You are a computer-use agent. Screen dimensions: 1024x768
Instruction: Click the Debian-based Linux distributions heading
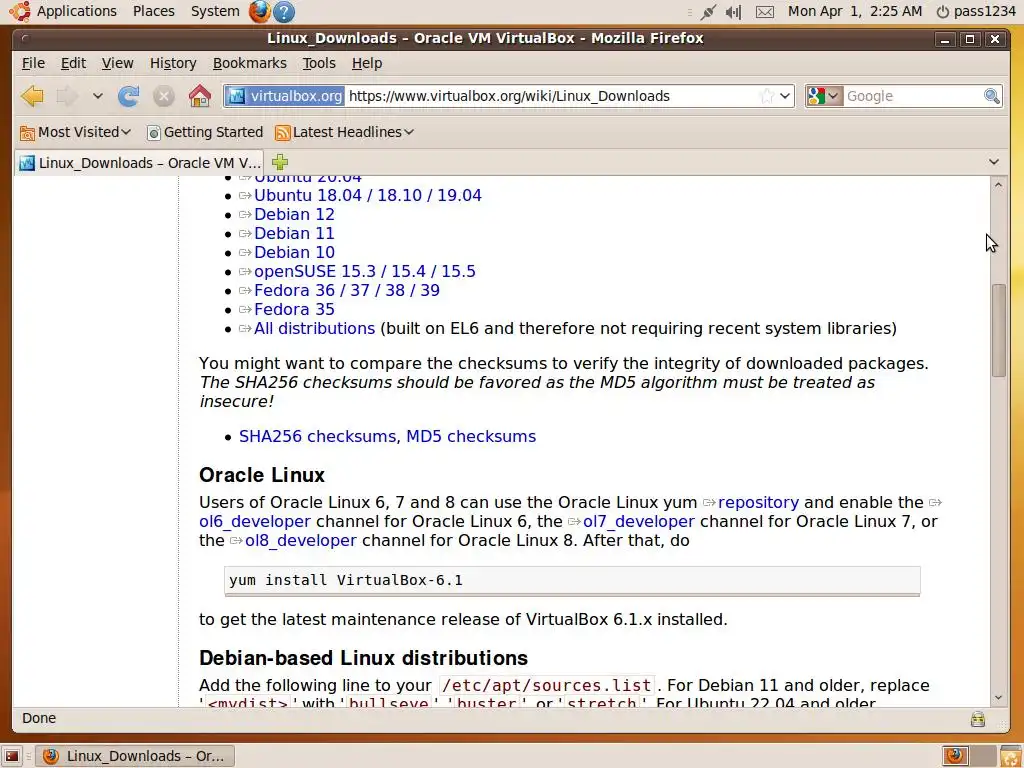(x=364, y=658)
